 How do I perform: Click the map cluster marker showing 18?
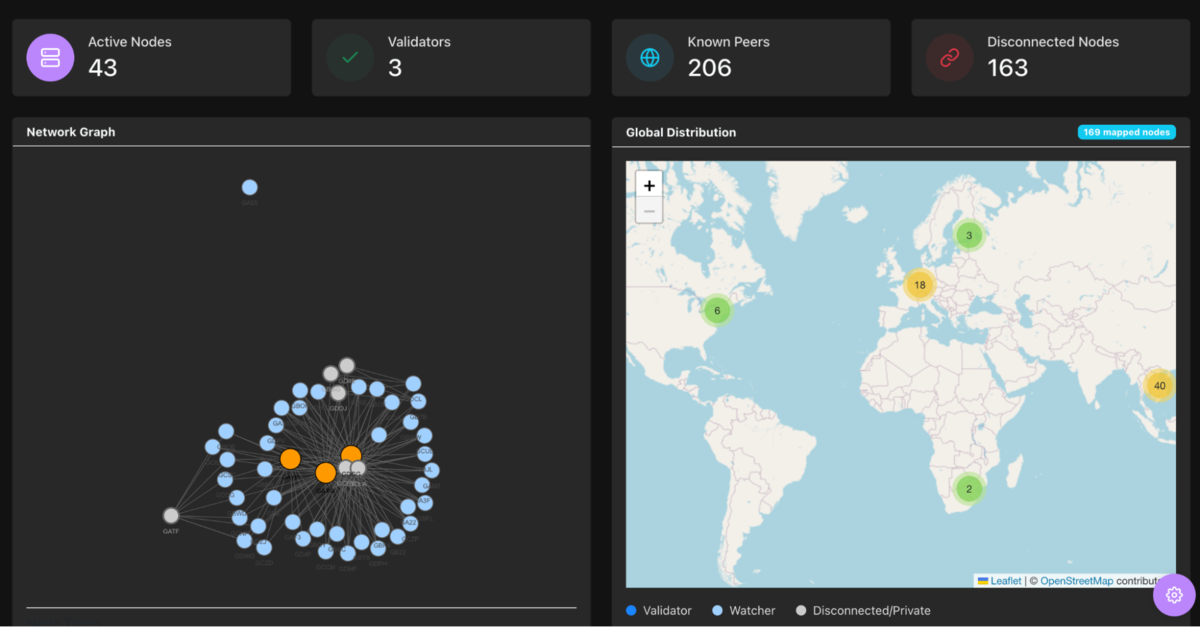coord(920,285)
